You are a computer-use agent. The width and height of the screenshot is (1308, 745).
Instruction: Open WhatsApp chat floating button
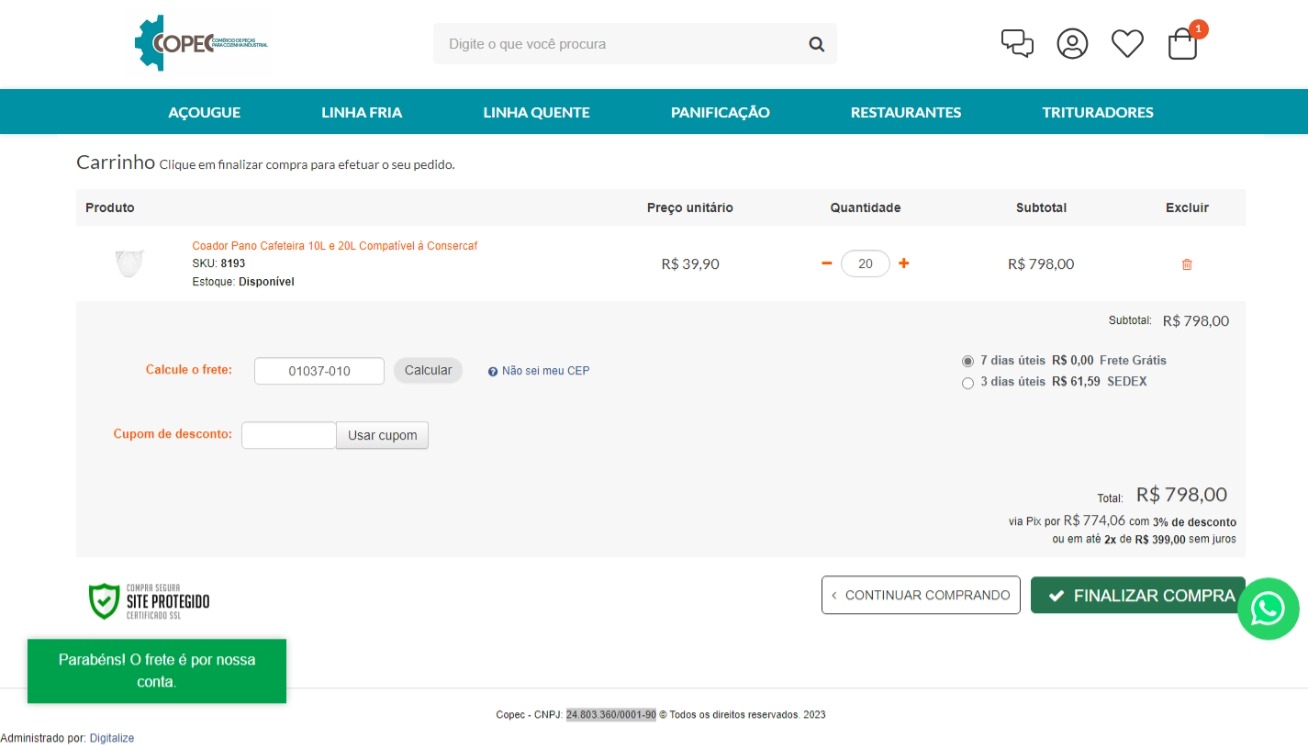click(x=1267, y=608)
